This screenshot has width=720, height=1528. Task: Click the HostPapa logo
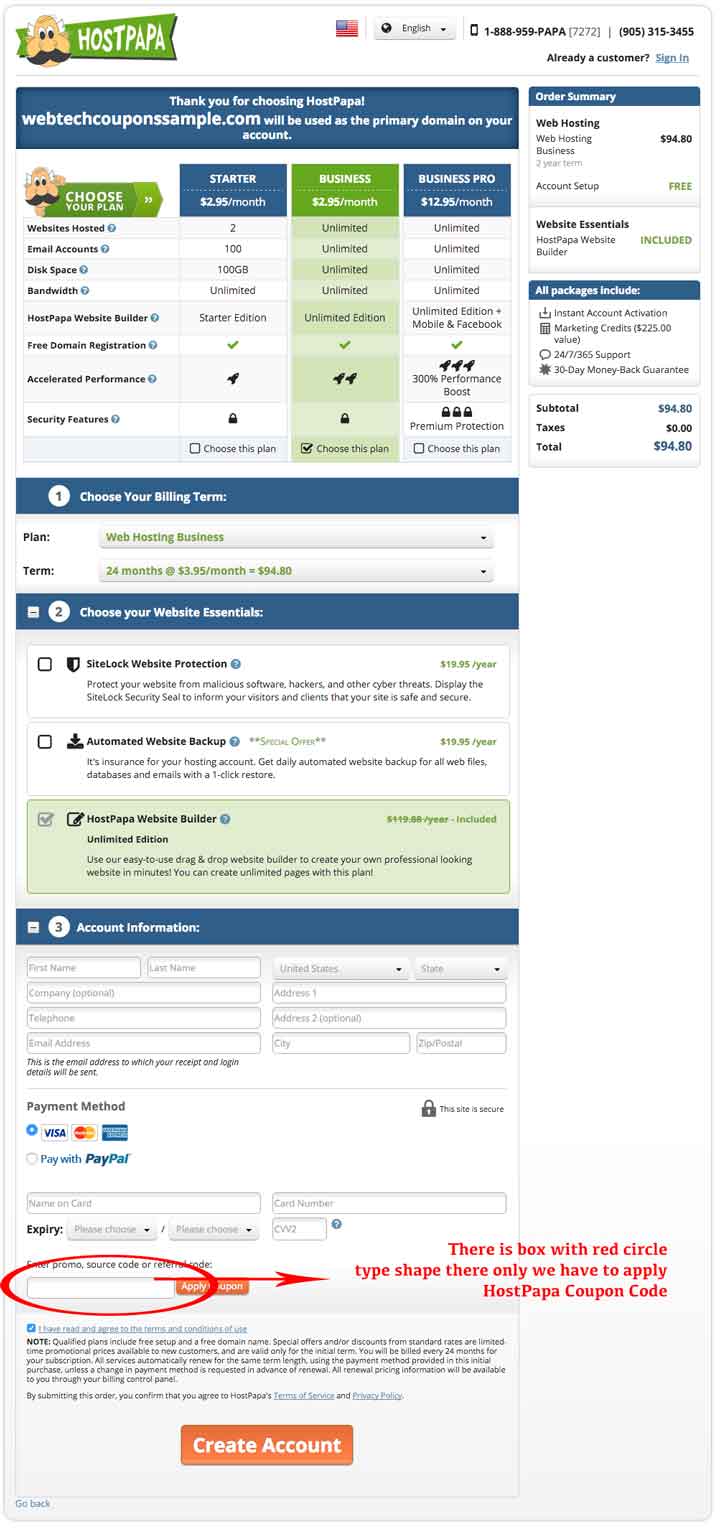coord(95,40)
